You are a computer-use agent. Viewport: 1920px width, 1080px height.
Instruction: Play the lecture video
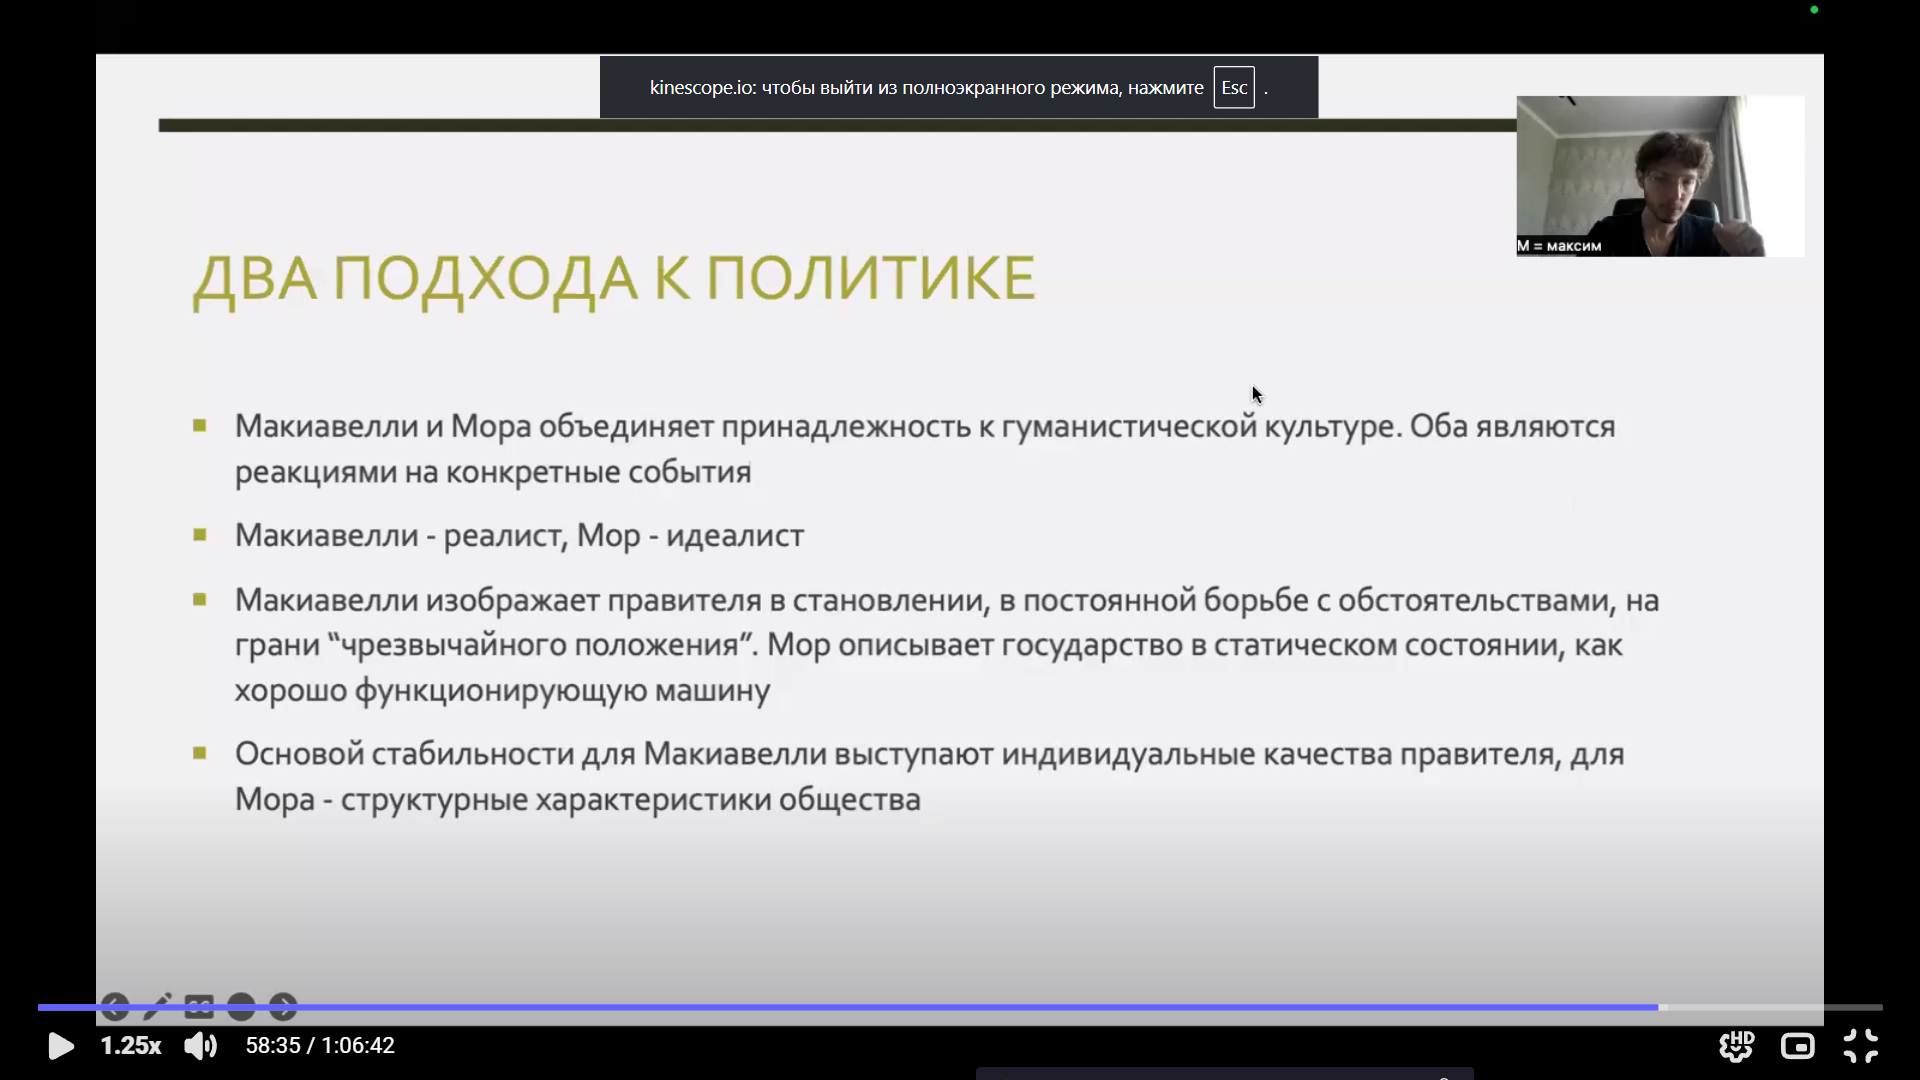click(x=60, y=1046)
